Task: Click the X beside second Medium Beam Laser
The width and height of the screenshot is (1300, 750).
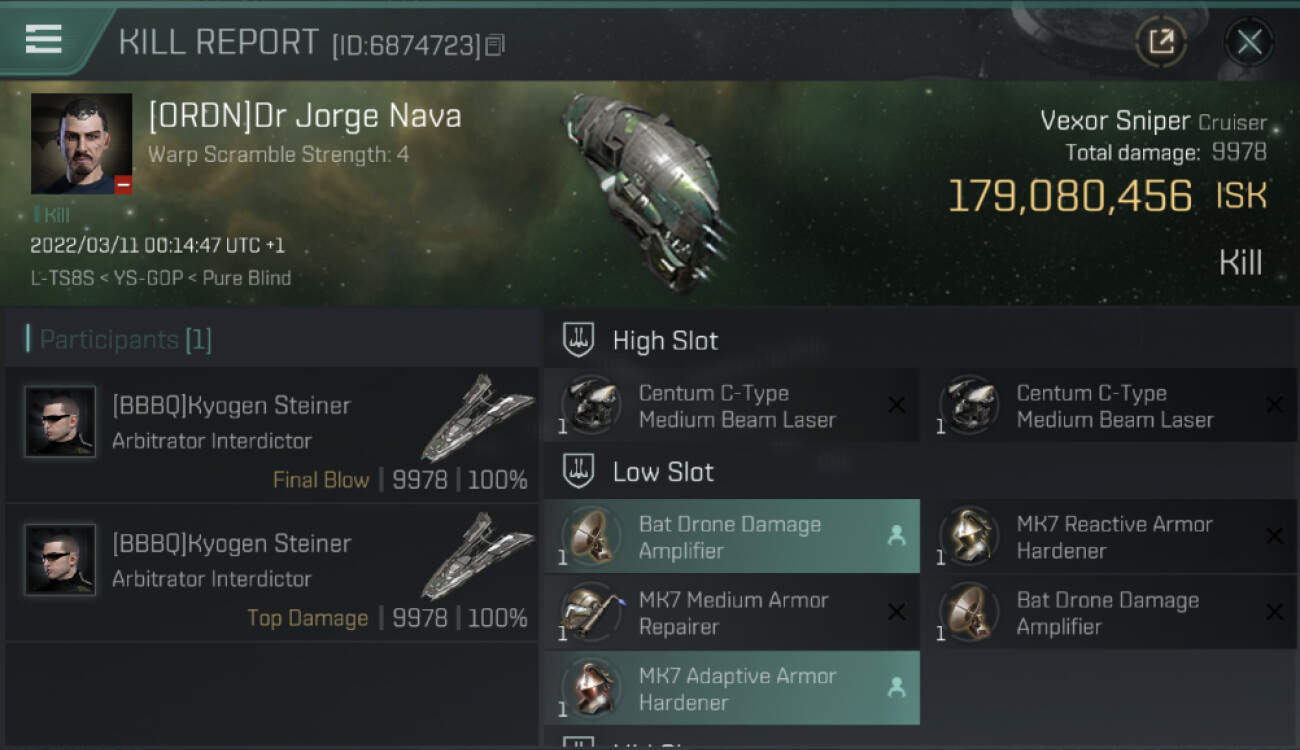Action: 1274,405
